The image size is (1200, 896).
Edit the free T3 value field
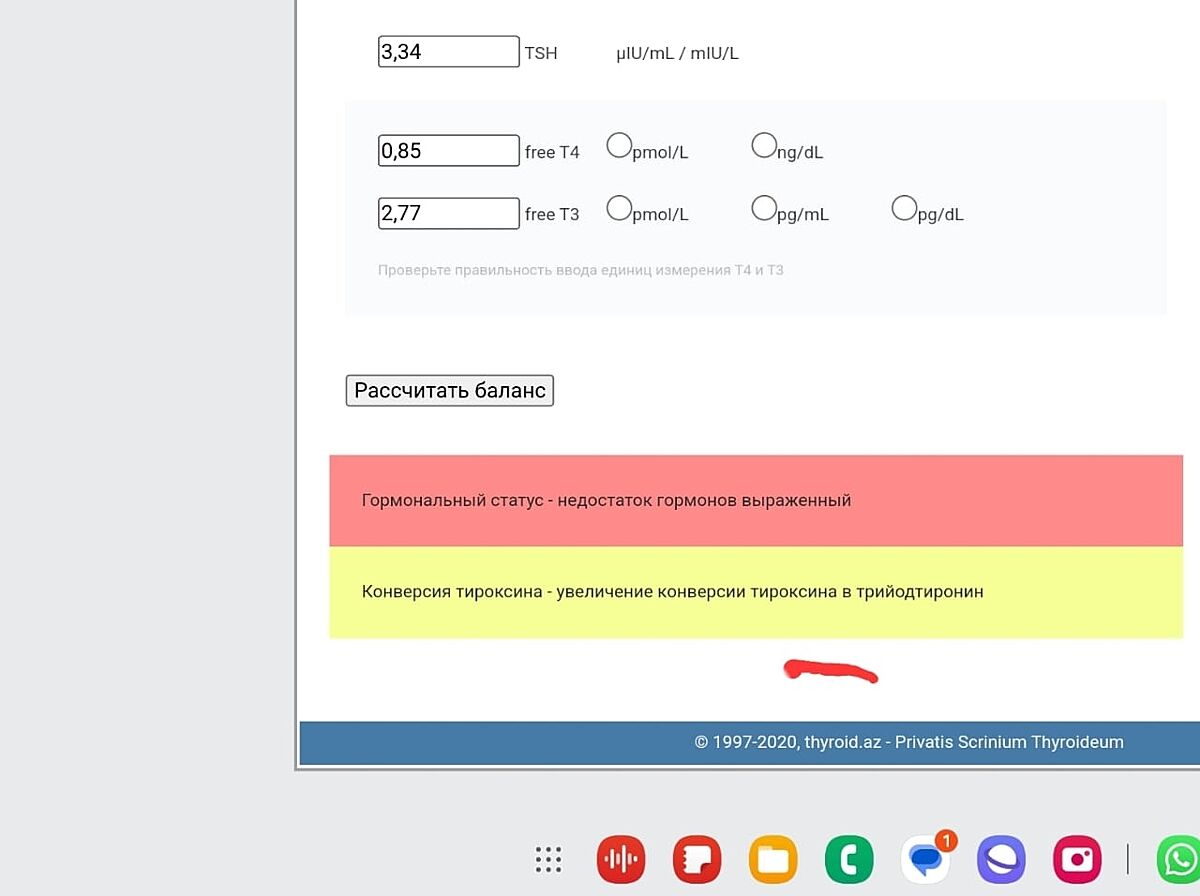tap(448, 213)
